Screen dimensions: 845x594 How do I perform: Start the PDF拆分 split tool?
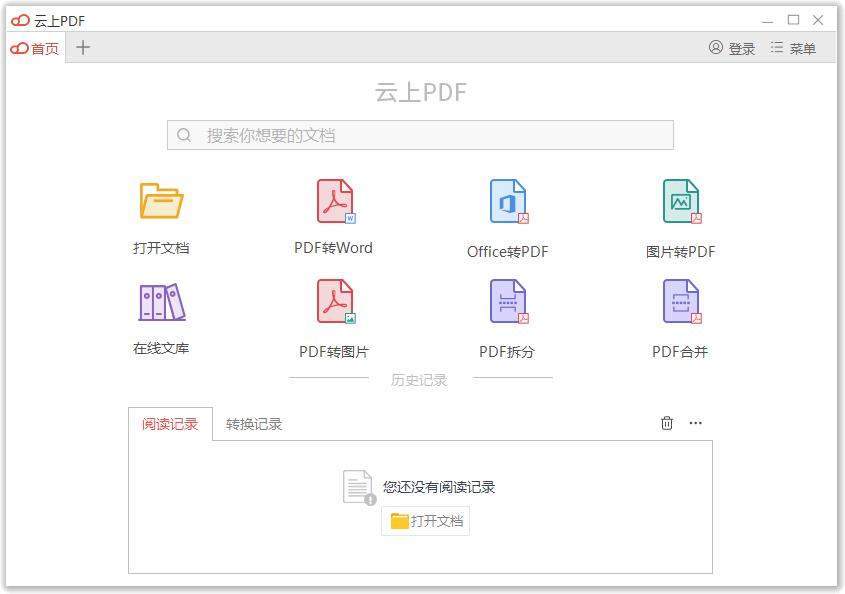pos(506,314)
